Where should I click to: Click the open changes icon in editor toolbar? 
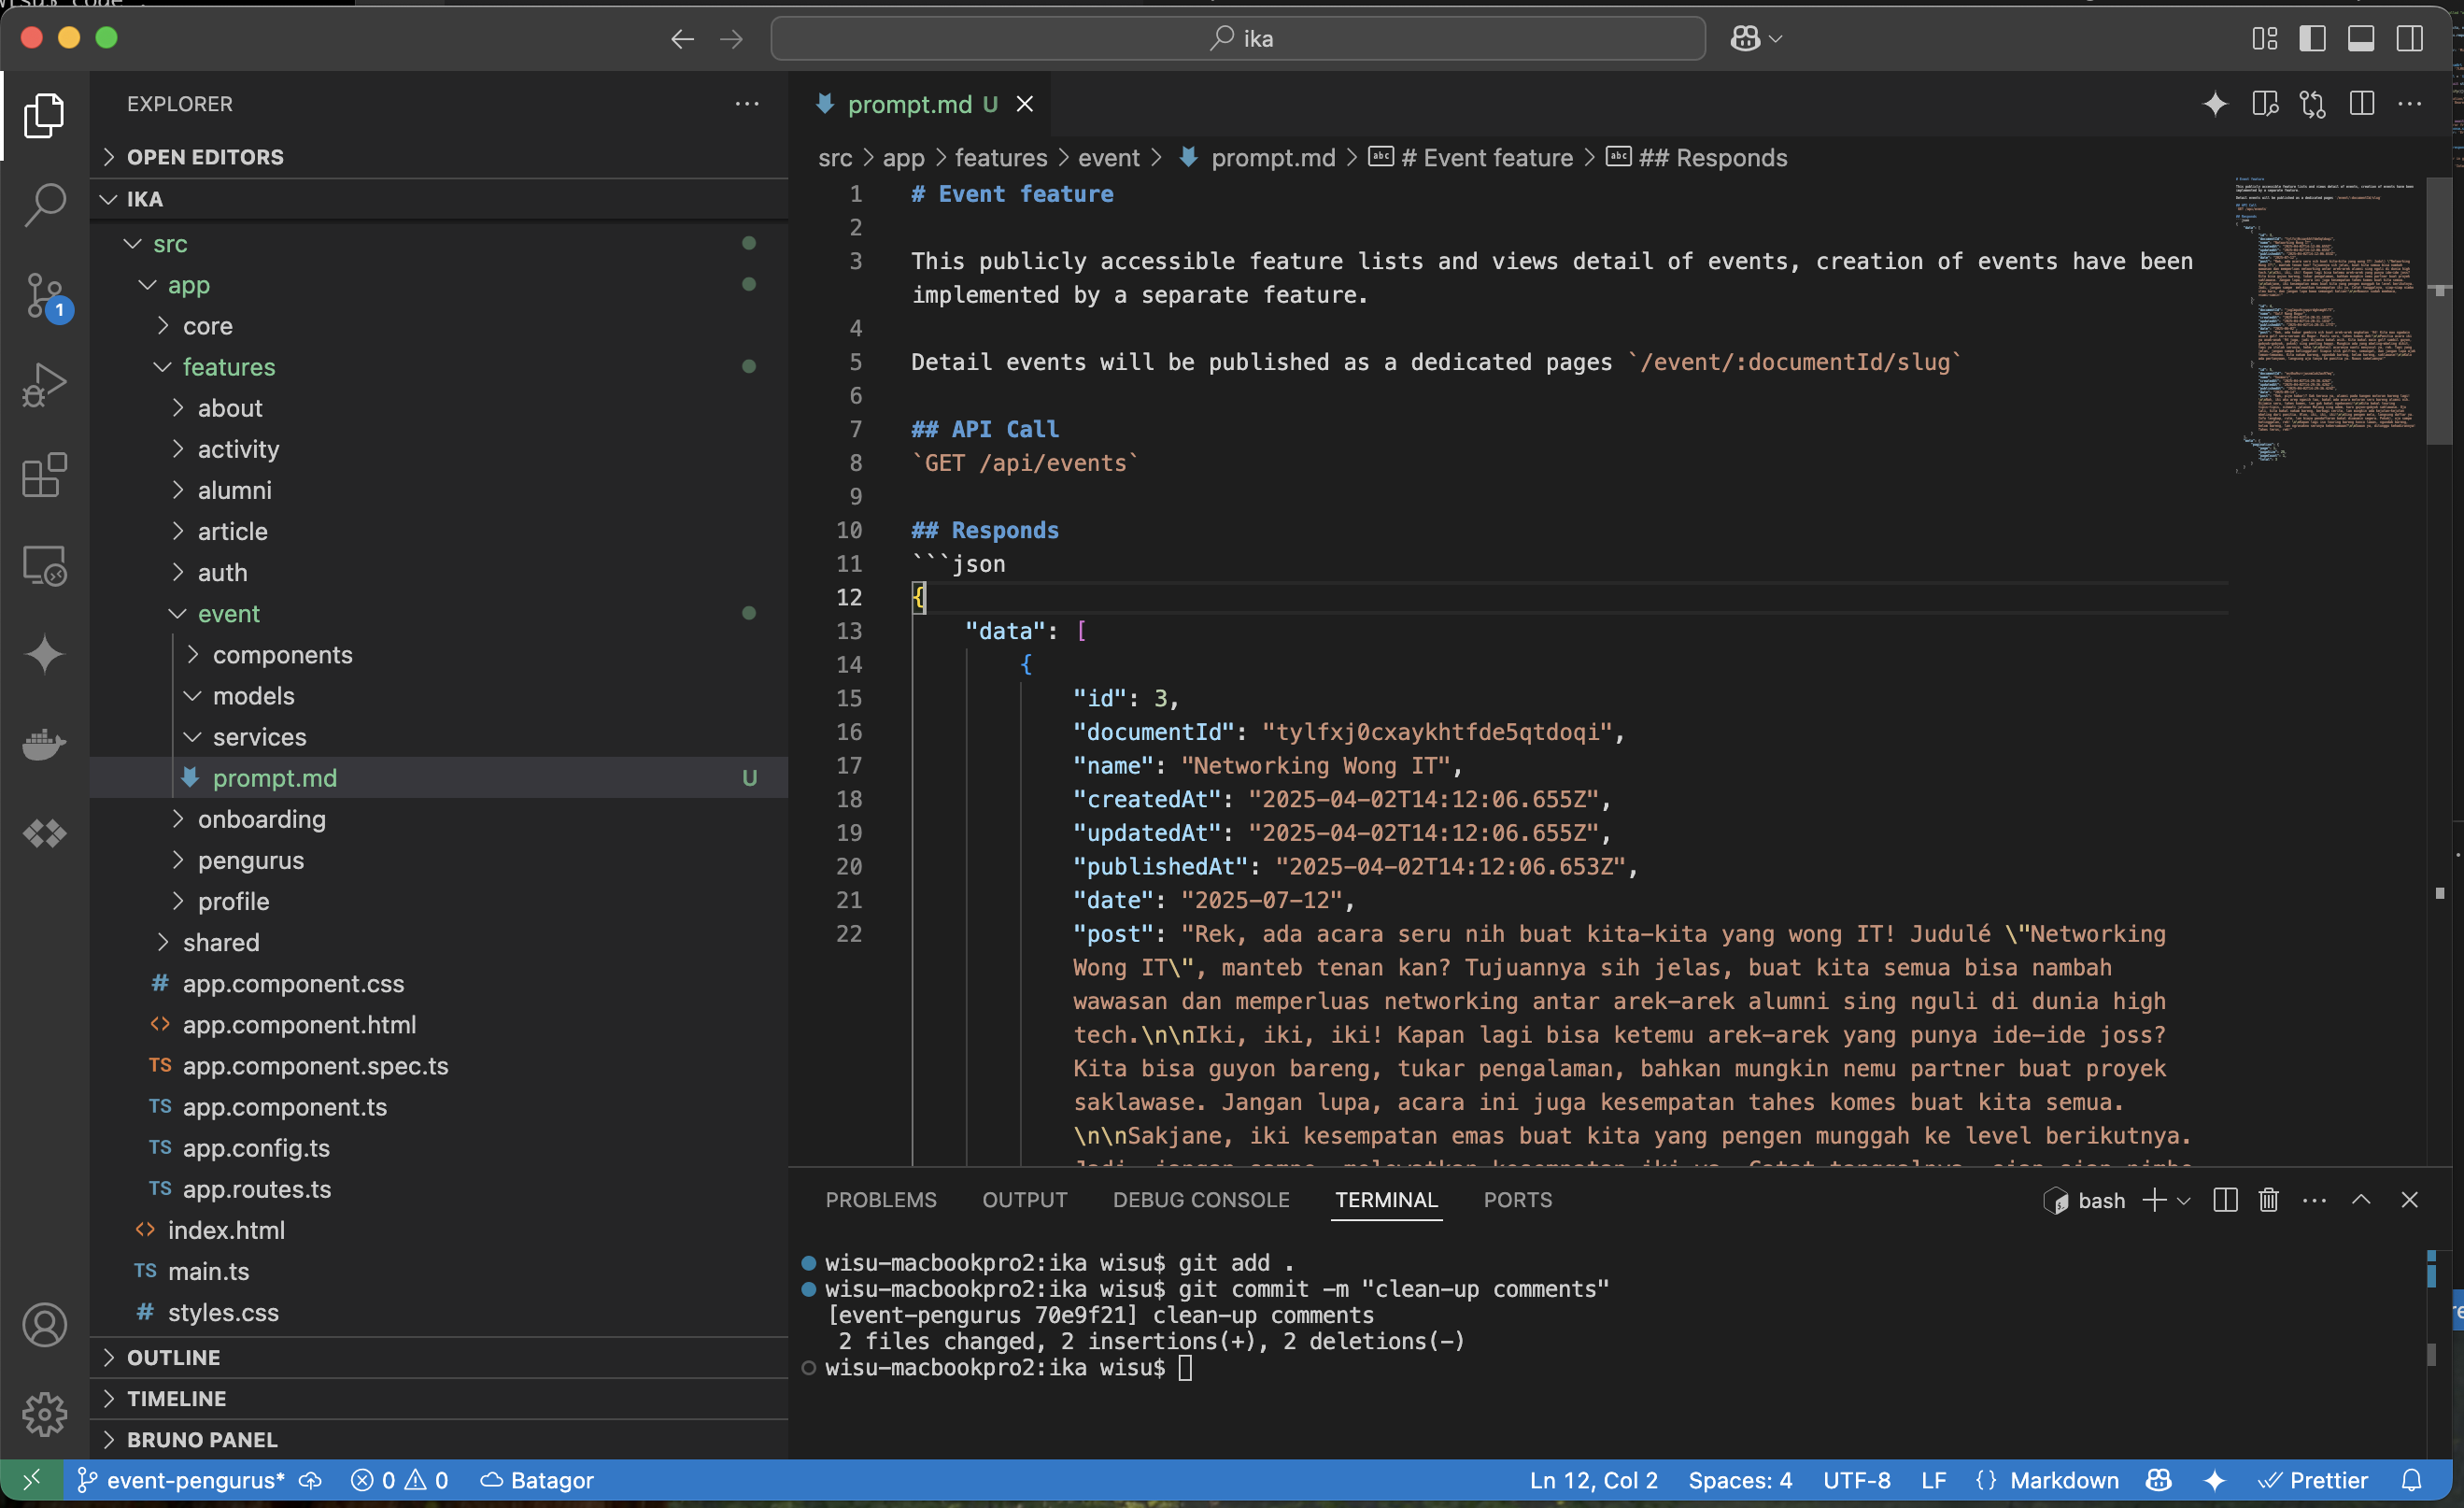(2313, 104)
